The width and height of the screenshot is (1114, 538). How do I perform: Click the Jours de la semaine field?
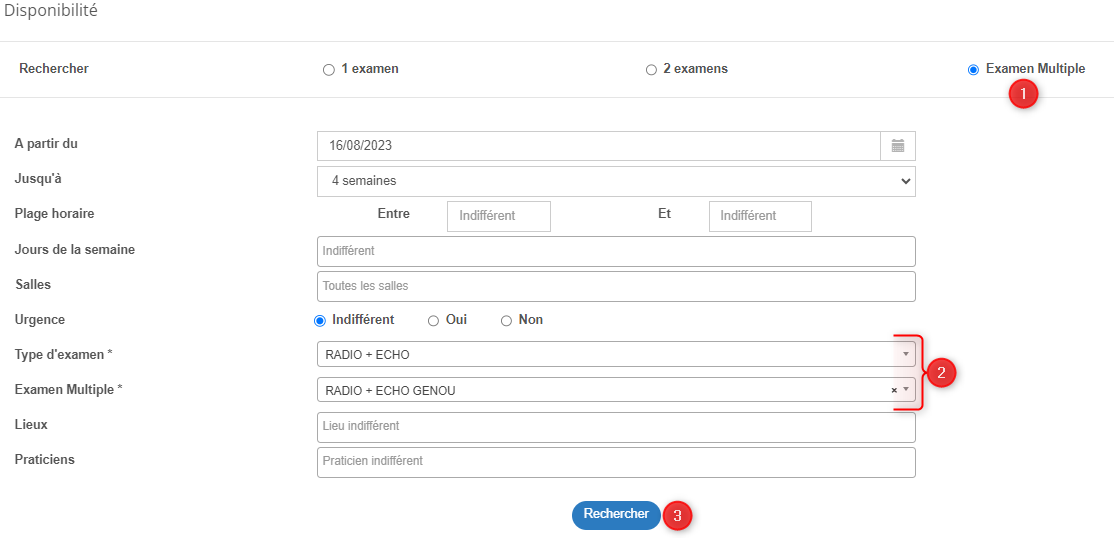click(x=616, y=252)
